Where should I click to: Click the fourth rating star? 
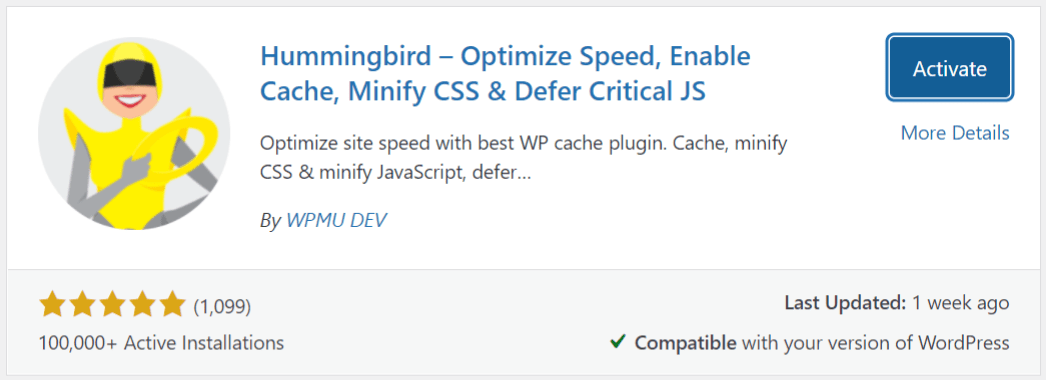pyautogui.click(x=141, y=305)
